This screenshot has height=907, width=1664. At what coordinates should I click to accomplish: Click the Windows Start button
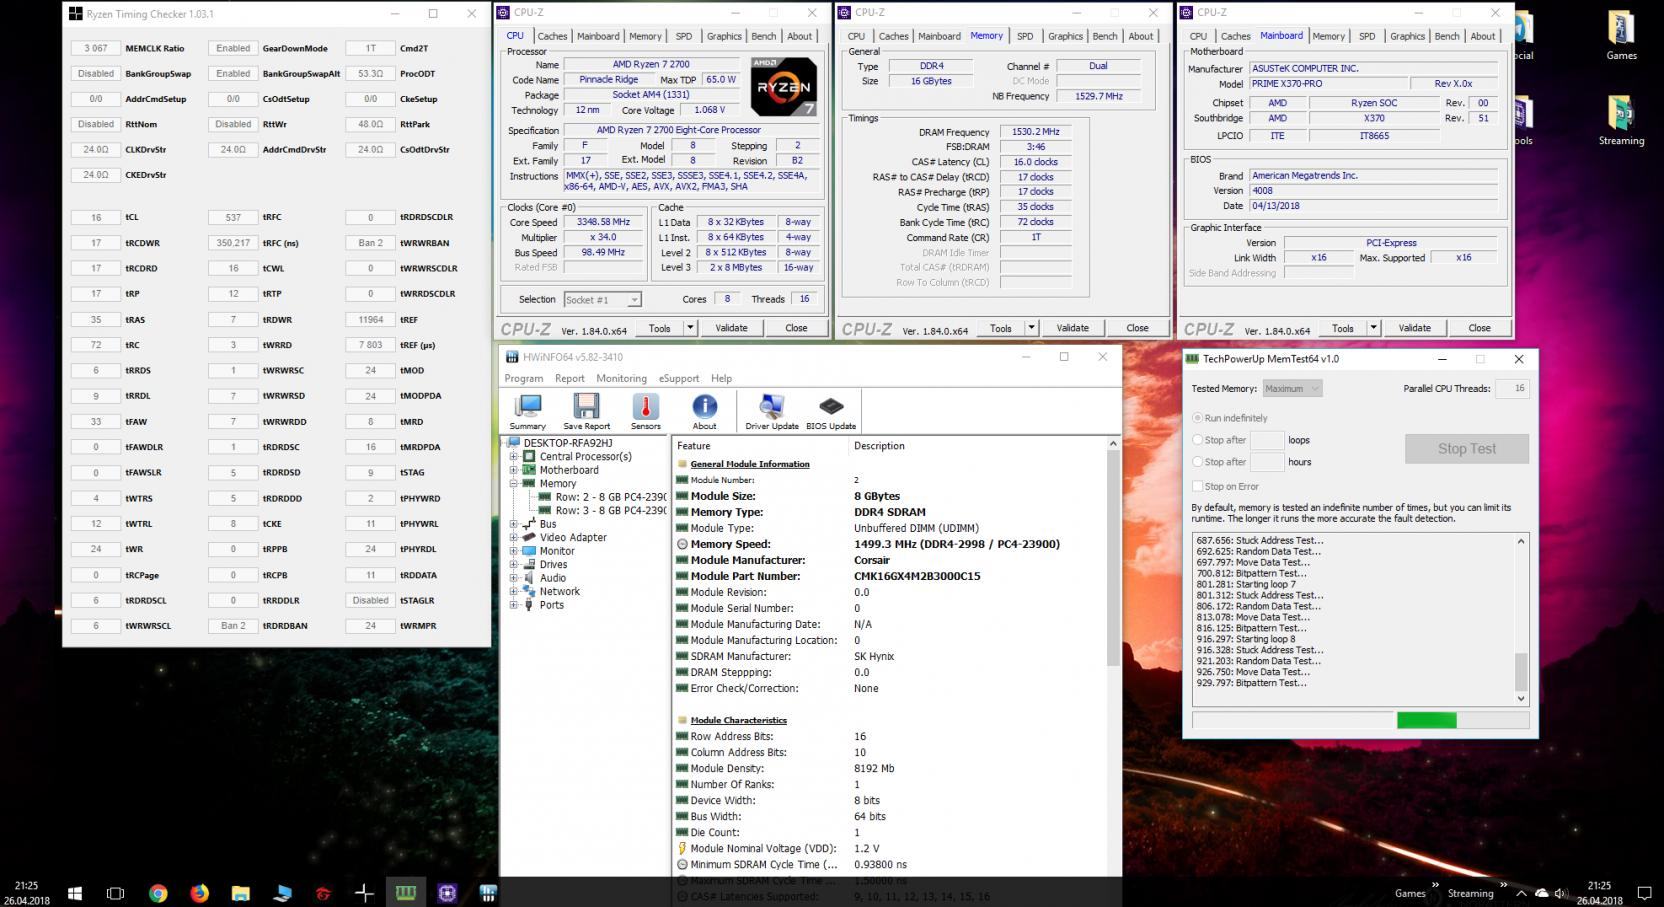pyautogui.click(x=75, y=893)
